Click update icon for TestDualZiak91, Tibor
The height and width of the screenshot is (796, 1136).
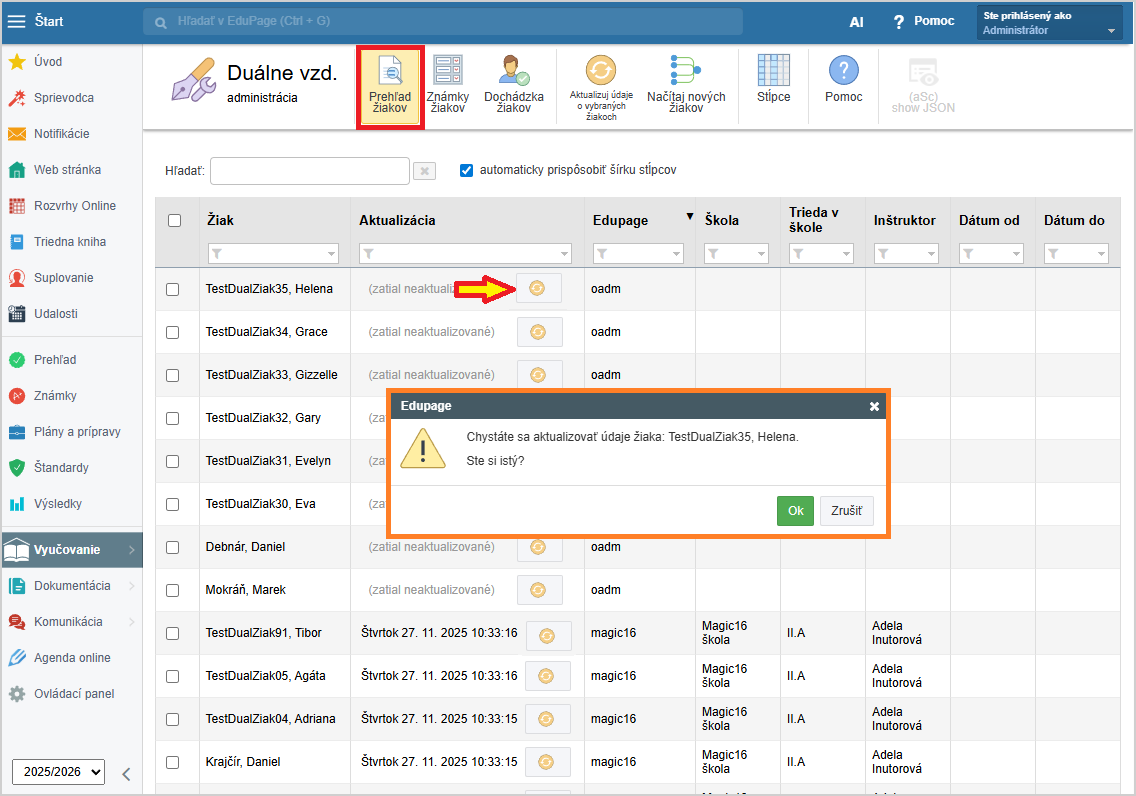coord(547,635)
